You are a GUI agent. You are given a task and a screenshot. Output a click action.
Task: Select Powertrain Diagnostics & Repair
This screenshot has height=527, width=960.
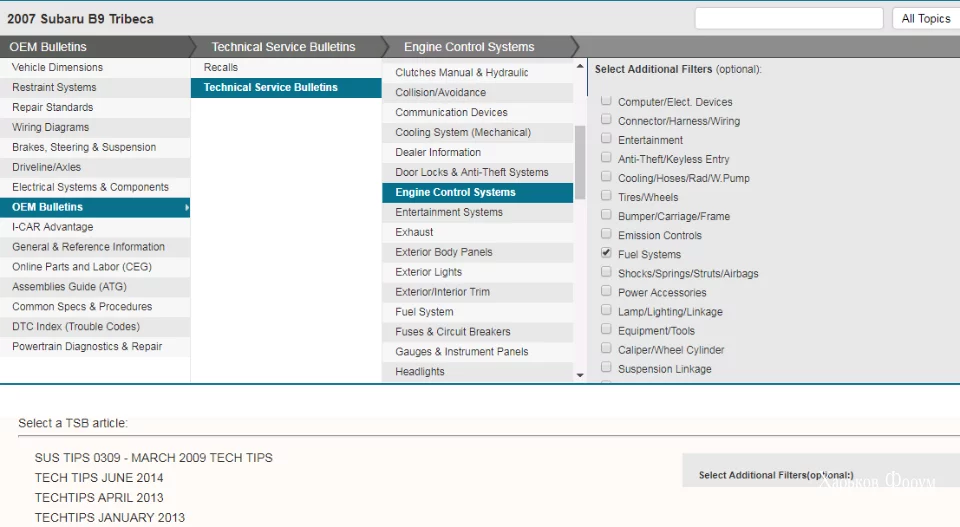tap(95, 346)
